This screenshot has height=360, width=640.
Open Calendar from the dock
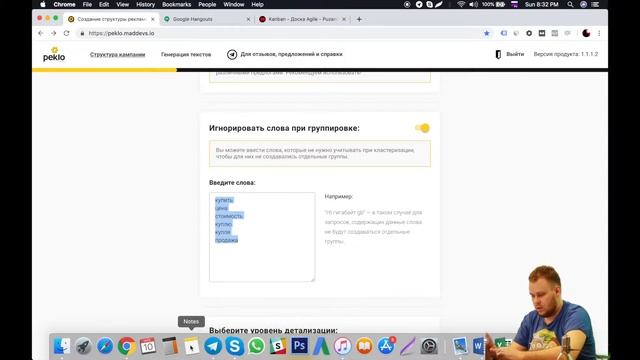[x=148, y=346]
